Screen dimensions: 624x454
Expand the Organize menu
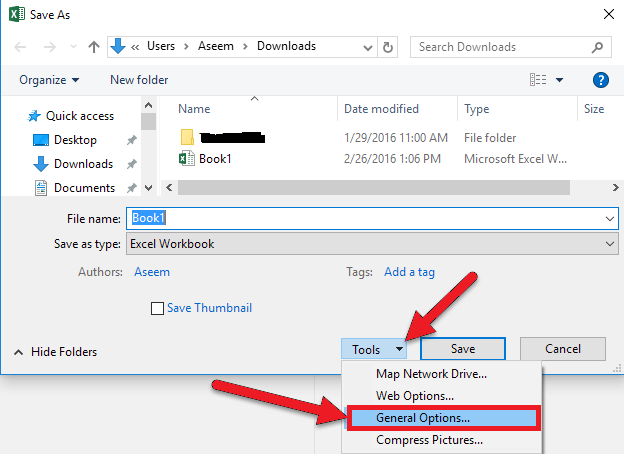49,80
